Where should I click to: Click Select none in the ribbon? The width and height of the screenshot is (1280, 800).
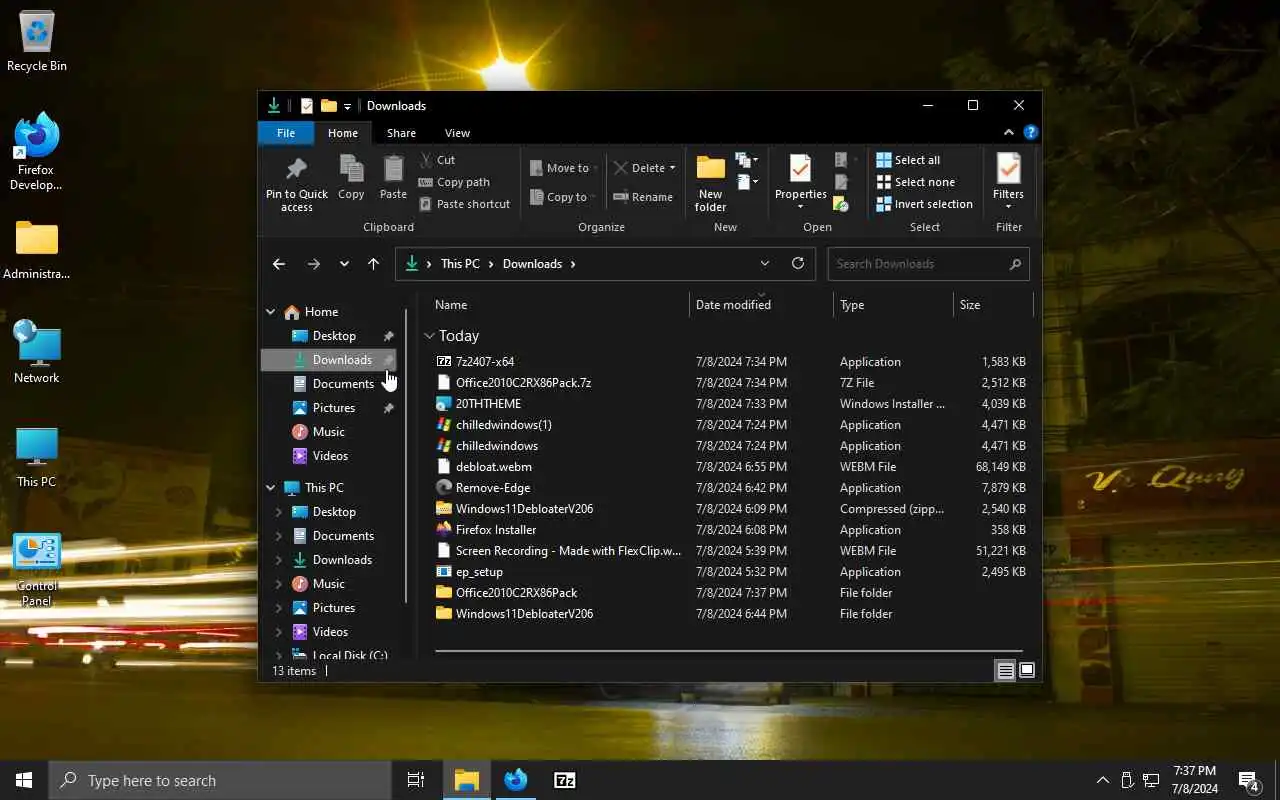(915, 182)
